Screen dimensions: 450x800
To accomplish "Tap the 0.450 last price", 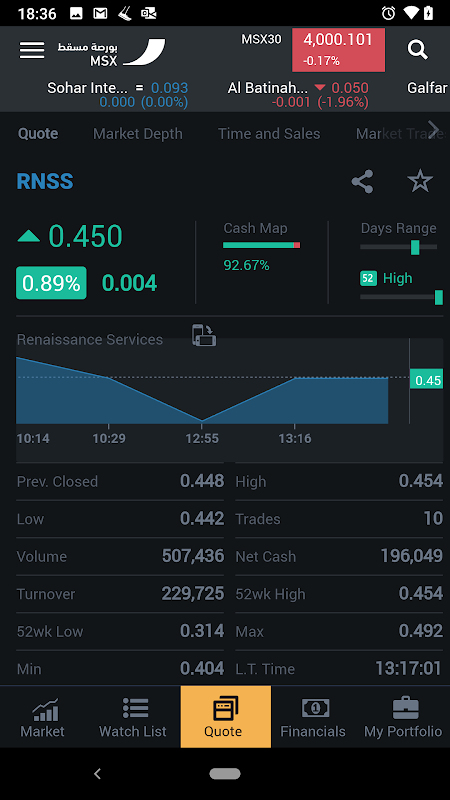I will point(85,236).
